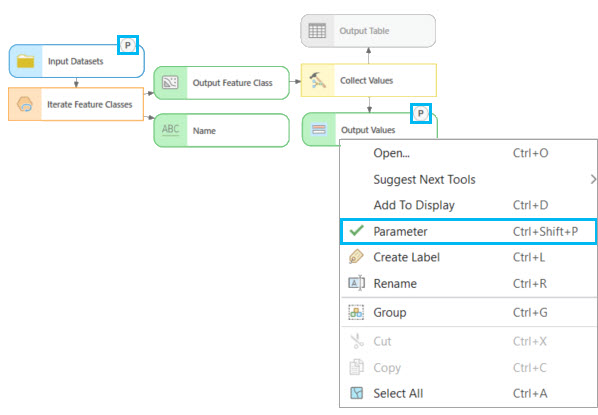Click the multivalue icon in Output Values

(319, 130)
